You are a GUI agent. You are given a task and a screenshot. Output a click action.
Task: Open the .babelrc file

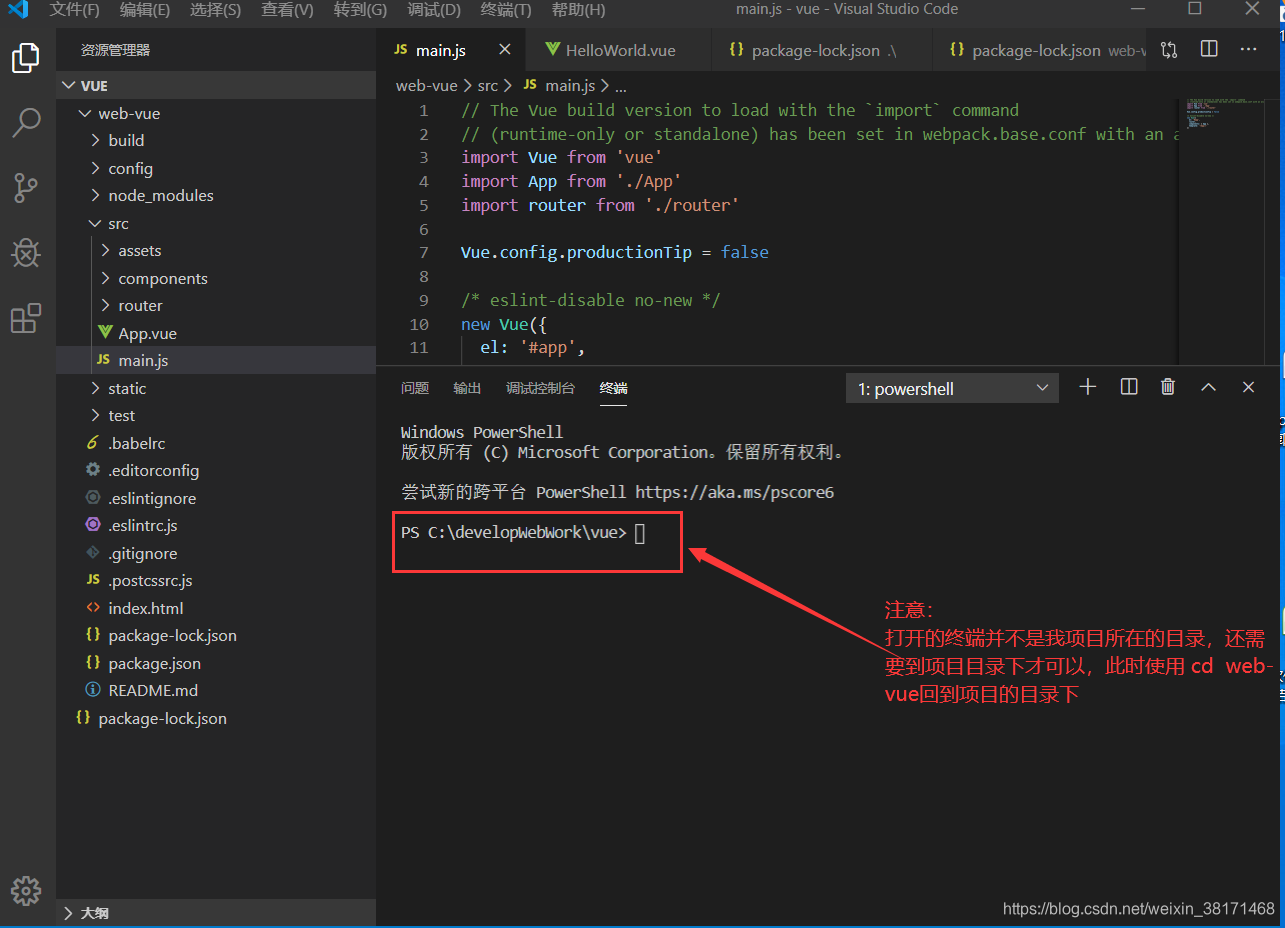click(x=216, y=443)
